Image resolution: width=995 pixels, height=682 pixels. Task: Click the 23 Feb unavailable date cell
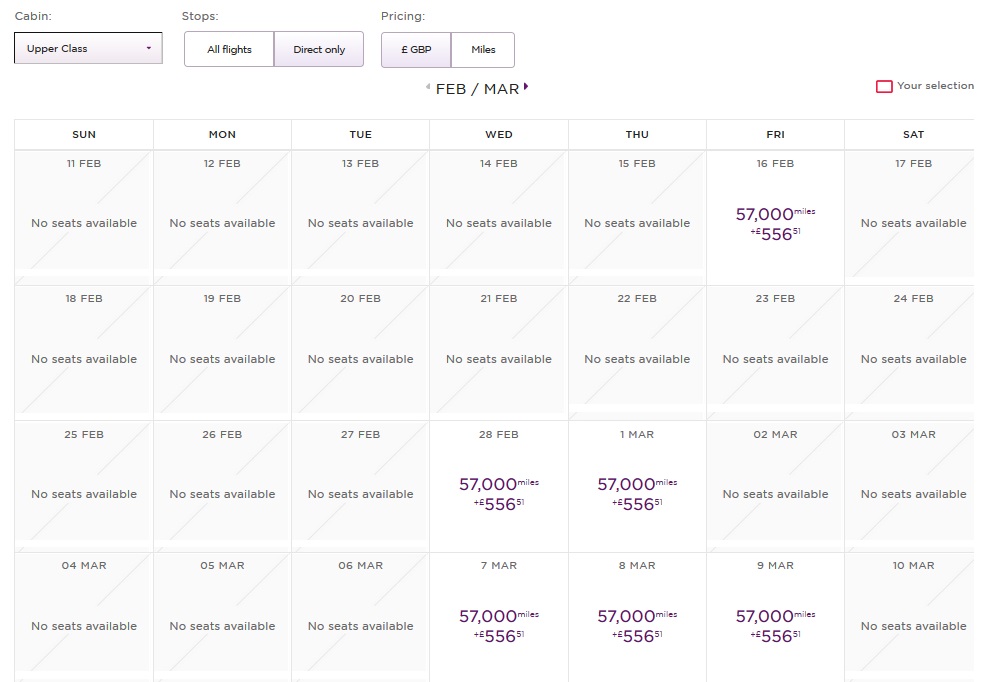click(x=775, y=358)
